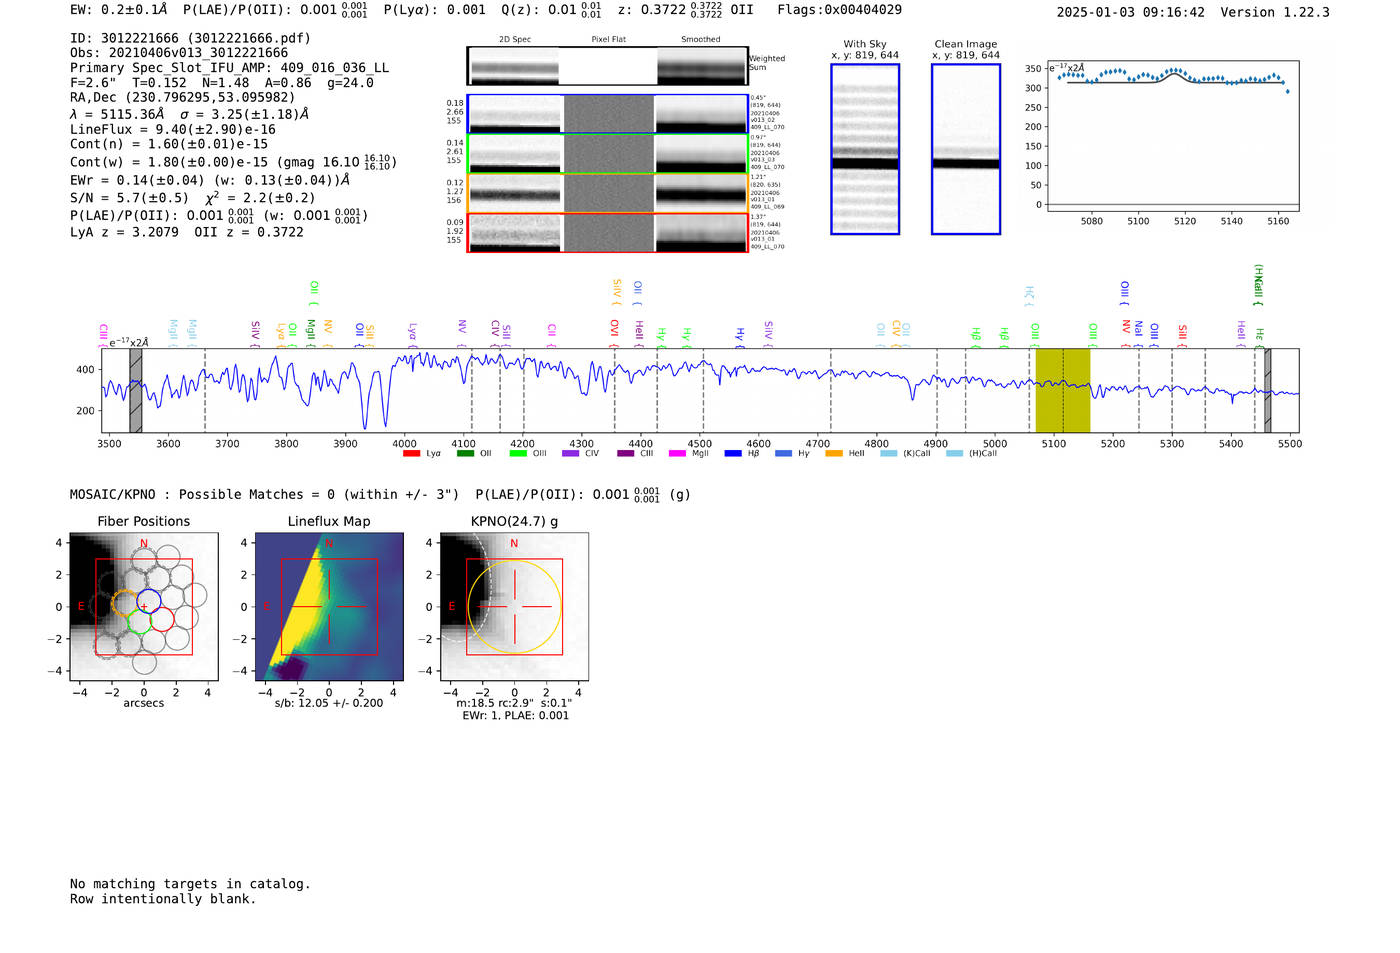Click the orange HeII legend swatch
Image resolution: width=1400 pixels, height=953 pixels.
pyautogui.click(x=834, y=453)
